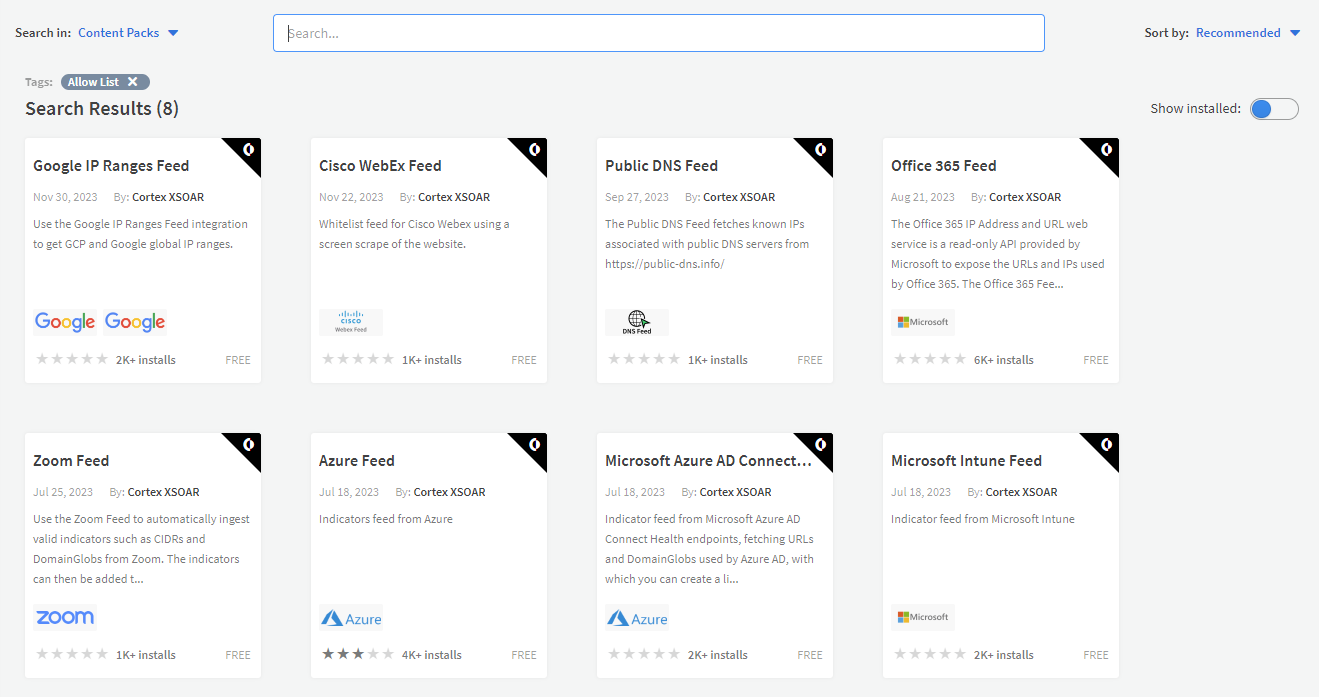Click the Search Results (8) heading
This screenshot has height=697, width=1319.
tap(102, 108)
